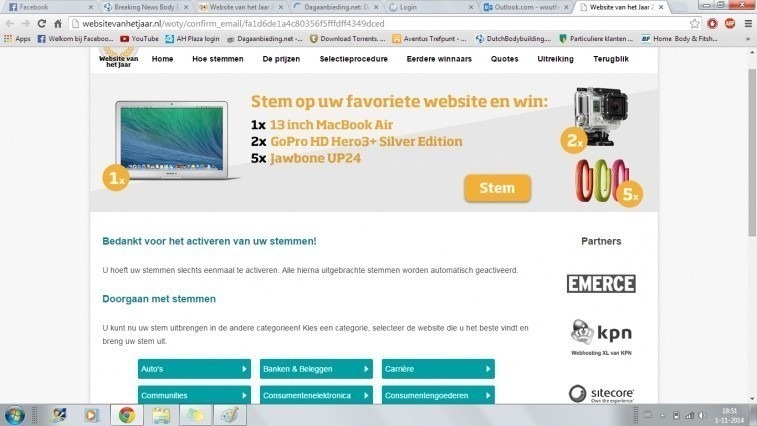This screenshot has width=757, height=426.
Task: Open the Adblock extension icon
Action: pos(730,23)
